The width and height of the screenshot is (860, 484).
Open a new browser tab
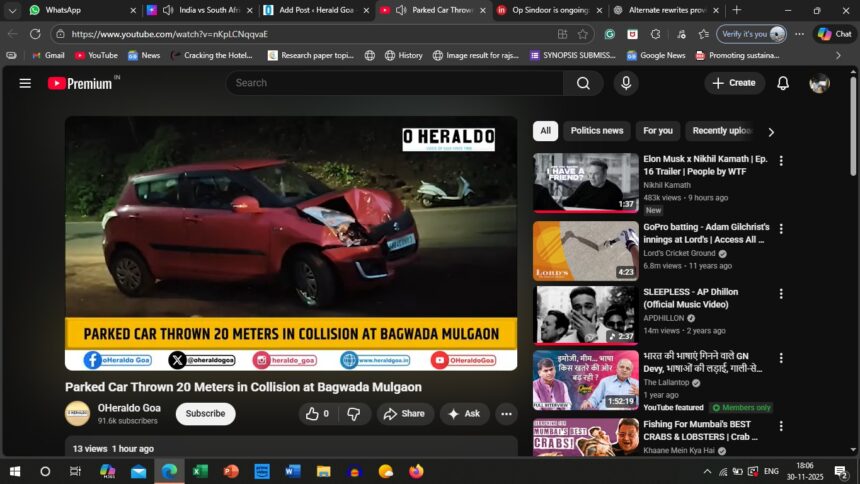737,10
